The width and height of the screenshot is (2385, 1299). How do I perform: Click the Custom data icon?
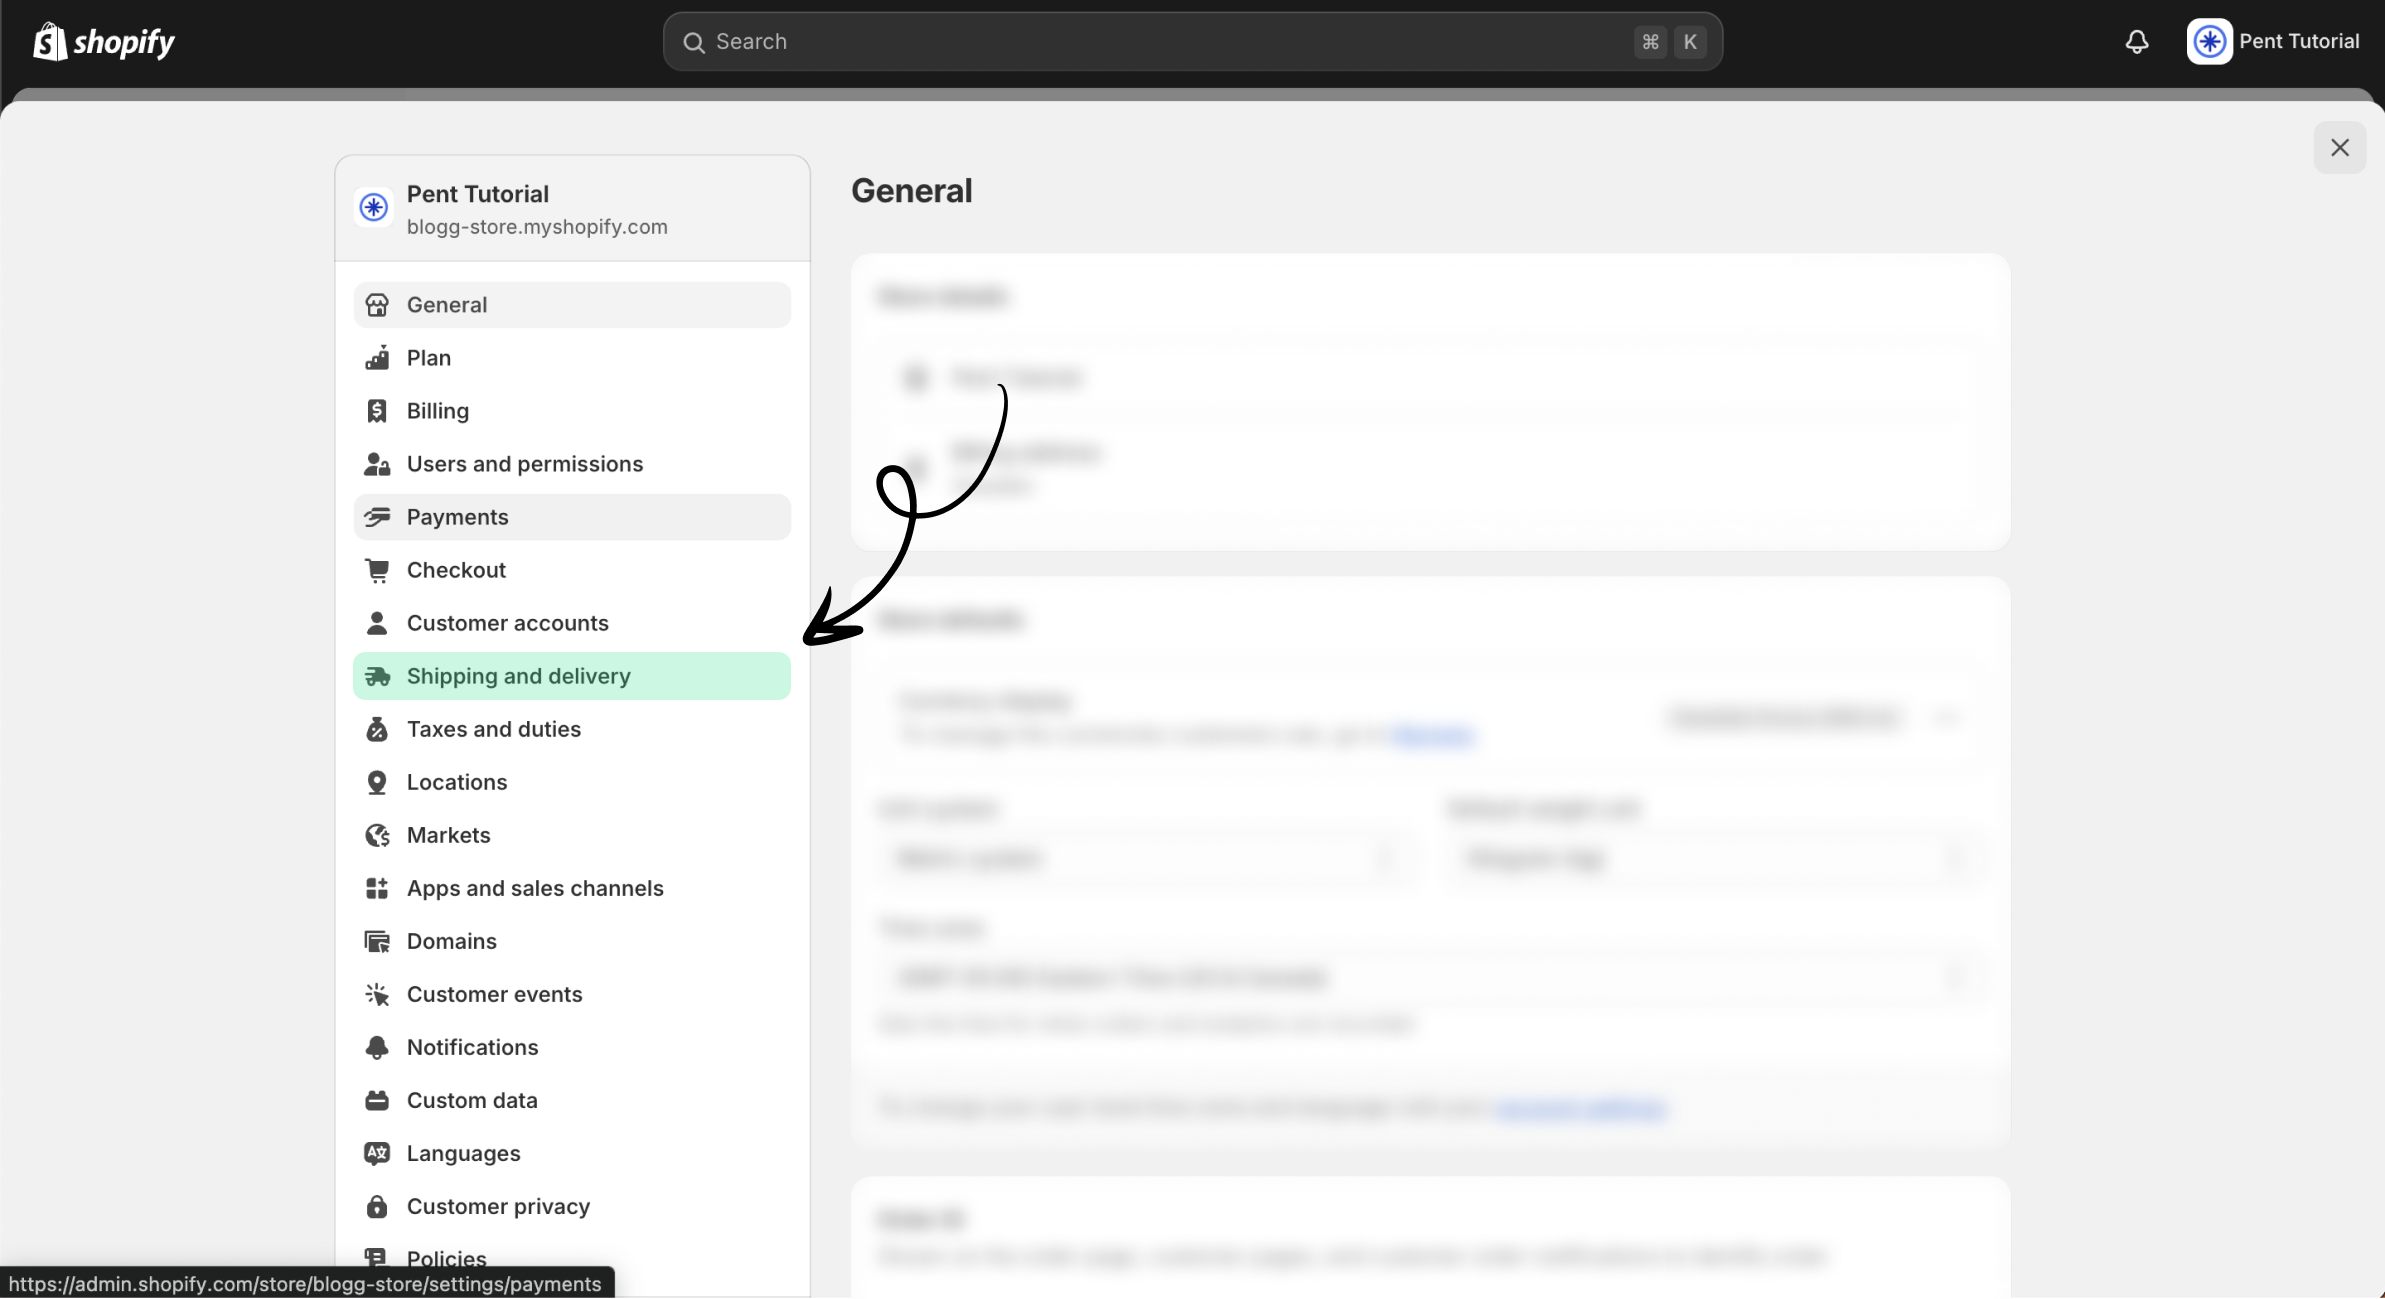pos(377,1100)
